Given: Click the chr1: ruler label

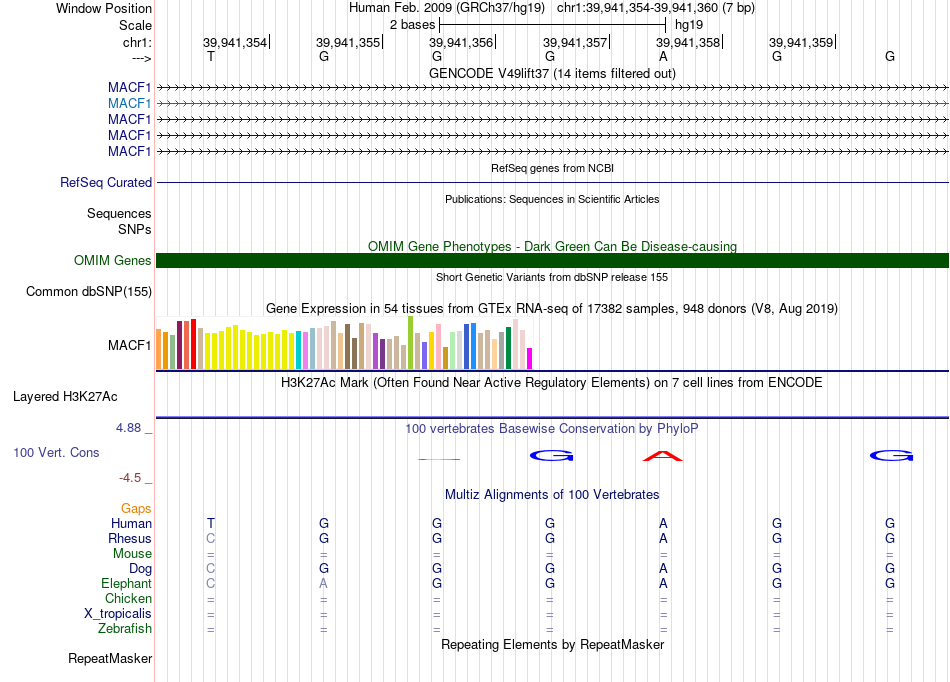Looking at the screenshot, I should pyautogui.click(x=137, y=42).
